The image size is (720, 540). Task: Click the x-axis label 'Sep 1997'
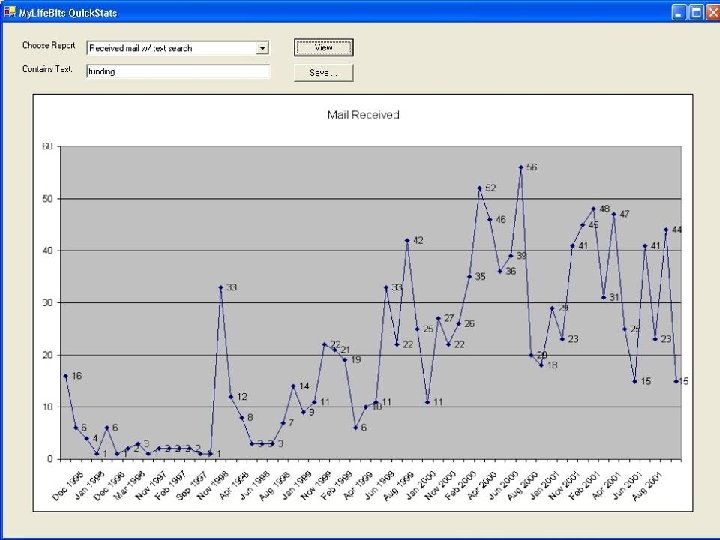point(192,485)
